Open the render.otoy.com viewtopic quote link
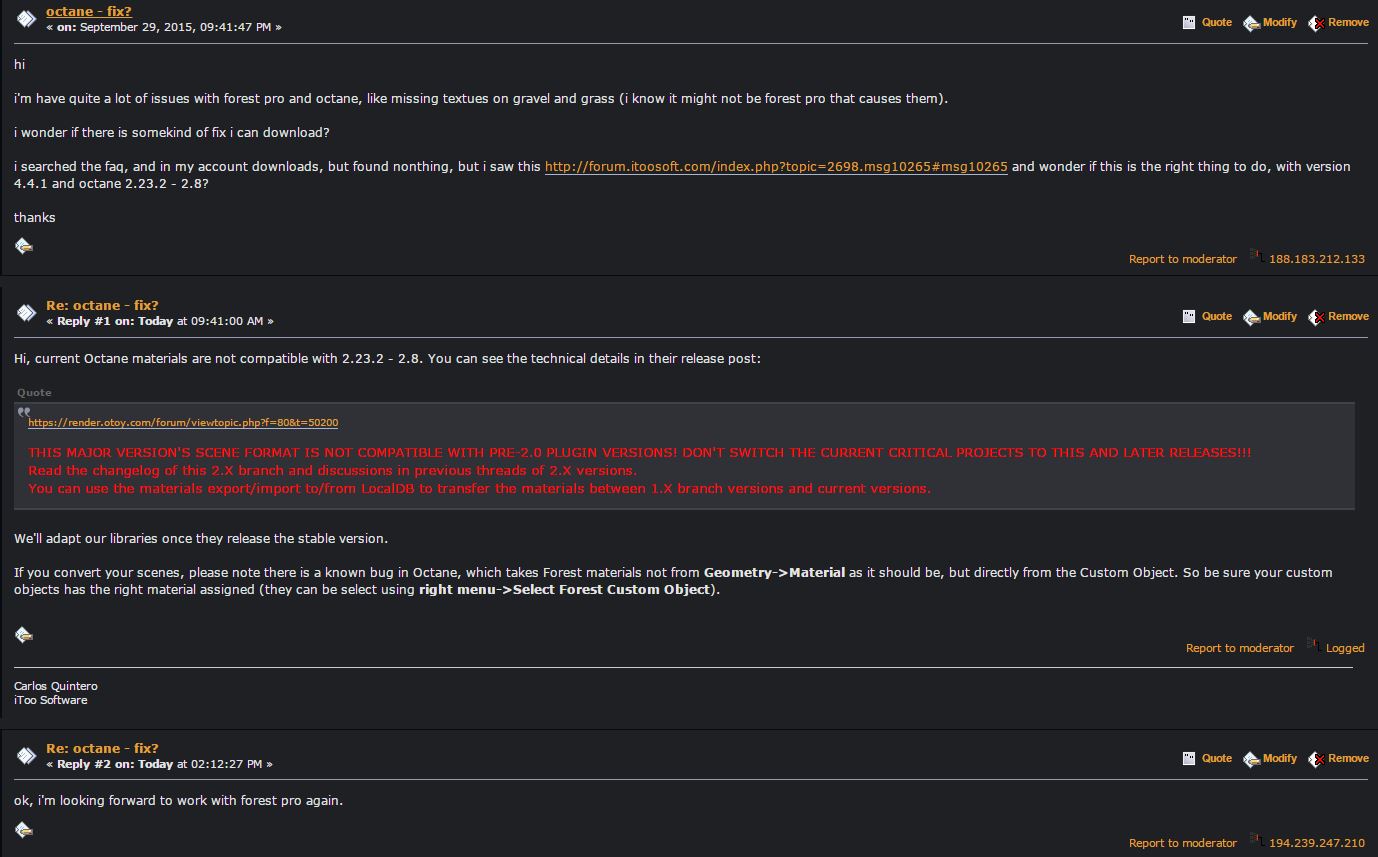Image resolution: width=1378 pixels, height=857 pixels. pos(183,423)
